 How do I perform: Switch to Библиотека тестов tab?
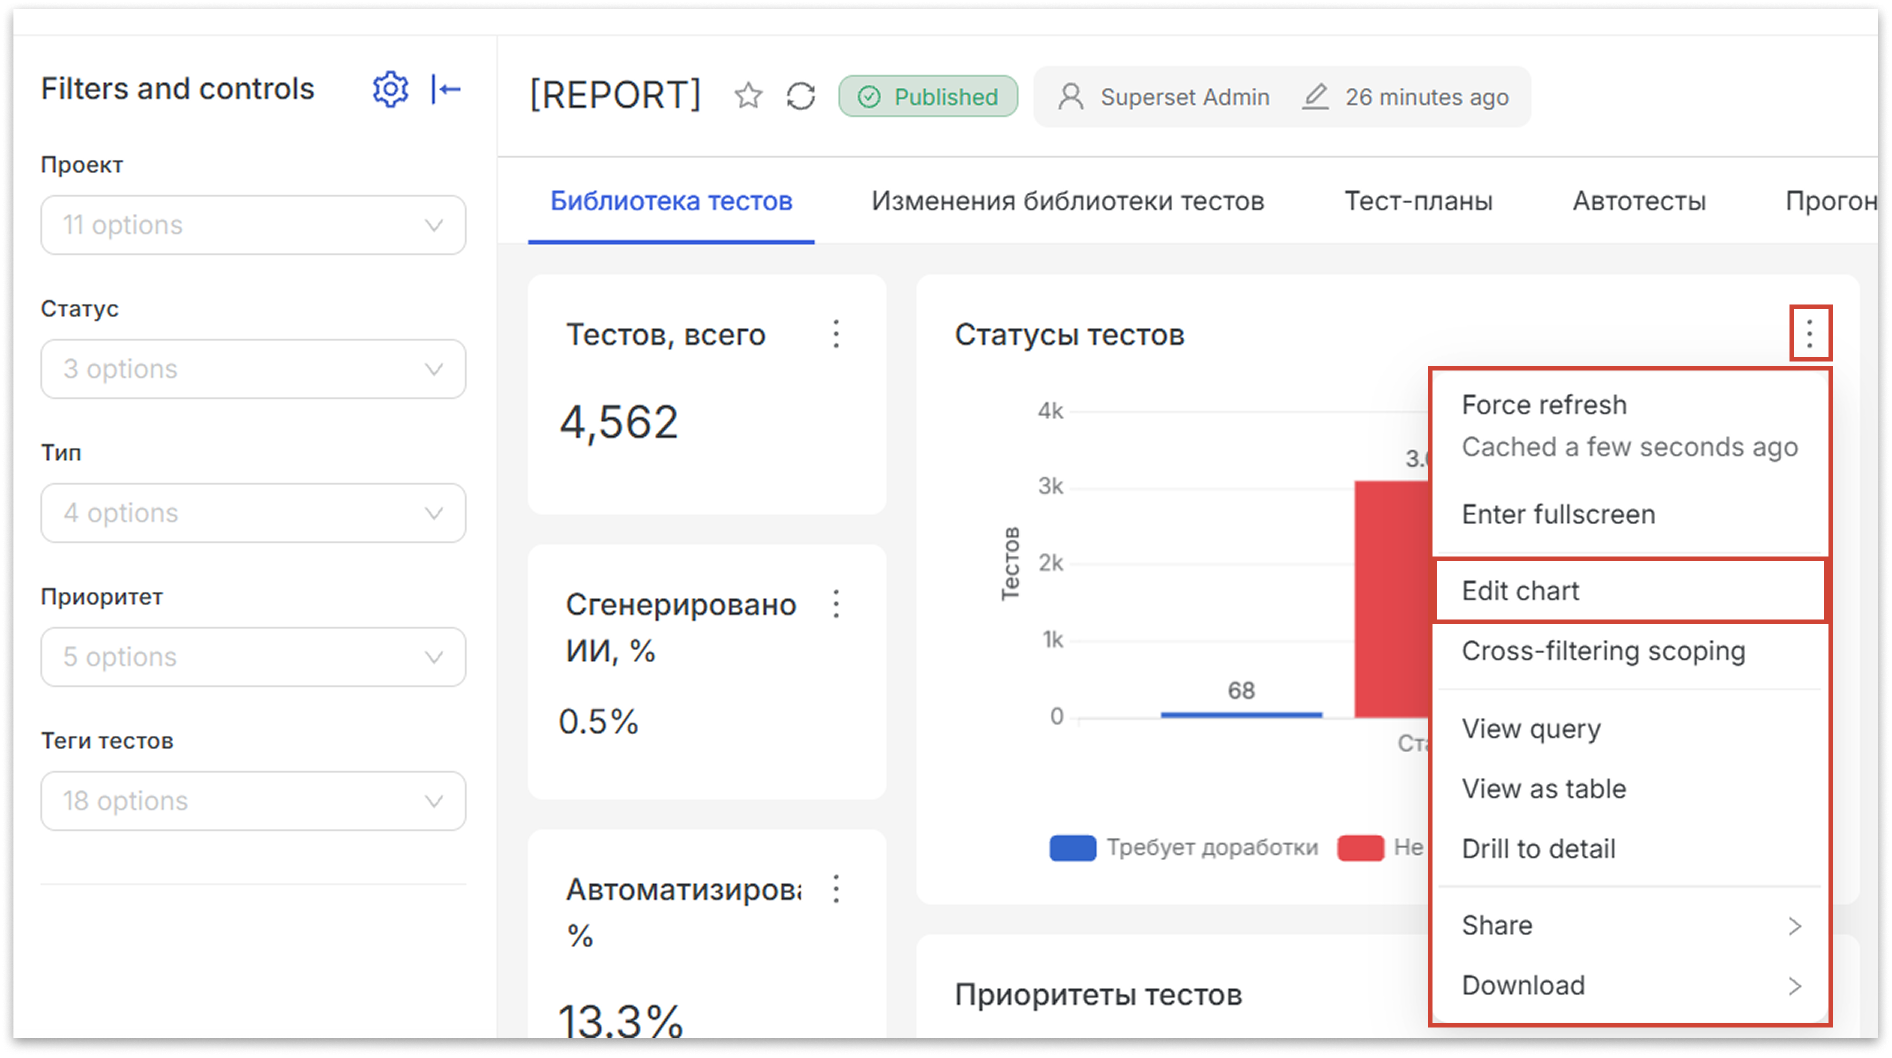671,201
